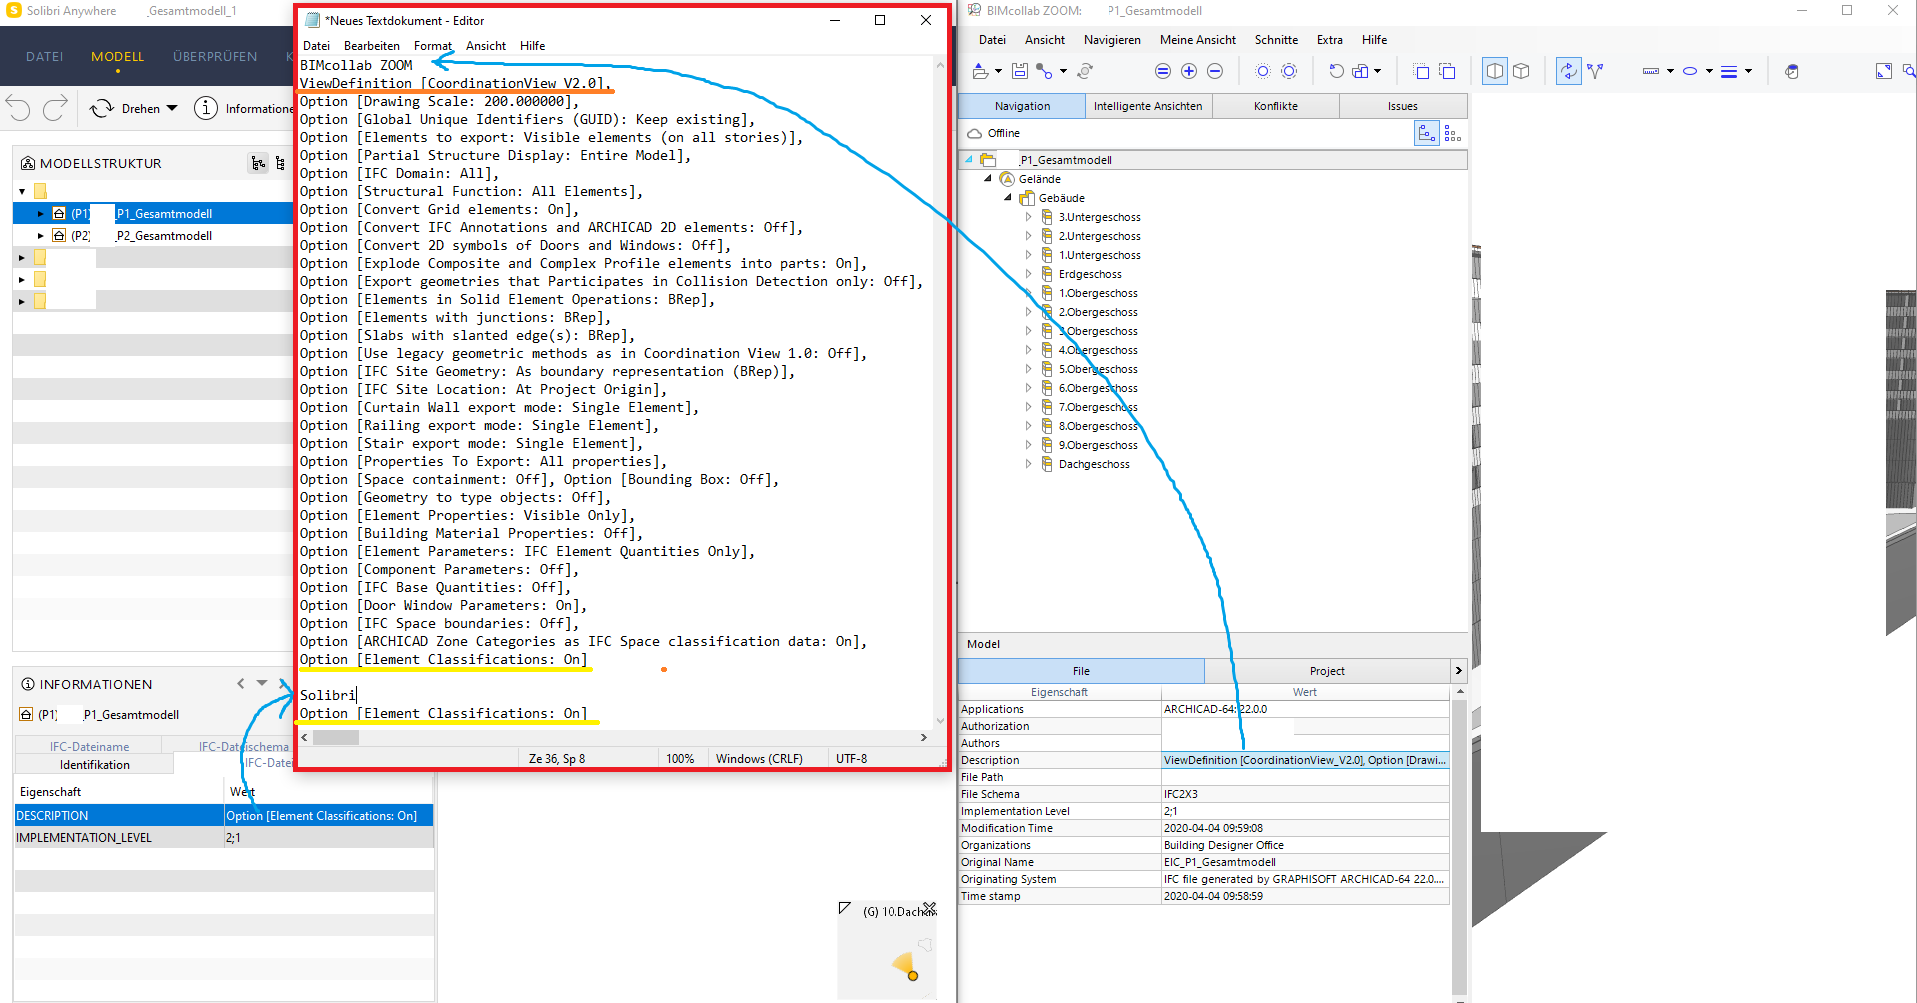Viewport: 1917px width, 1003px height.
Task: Click the open model icon in BIMcollab toolbar
Action: (981, 71)
